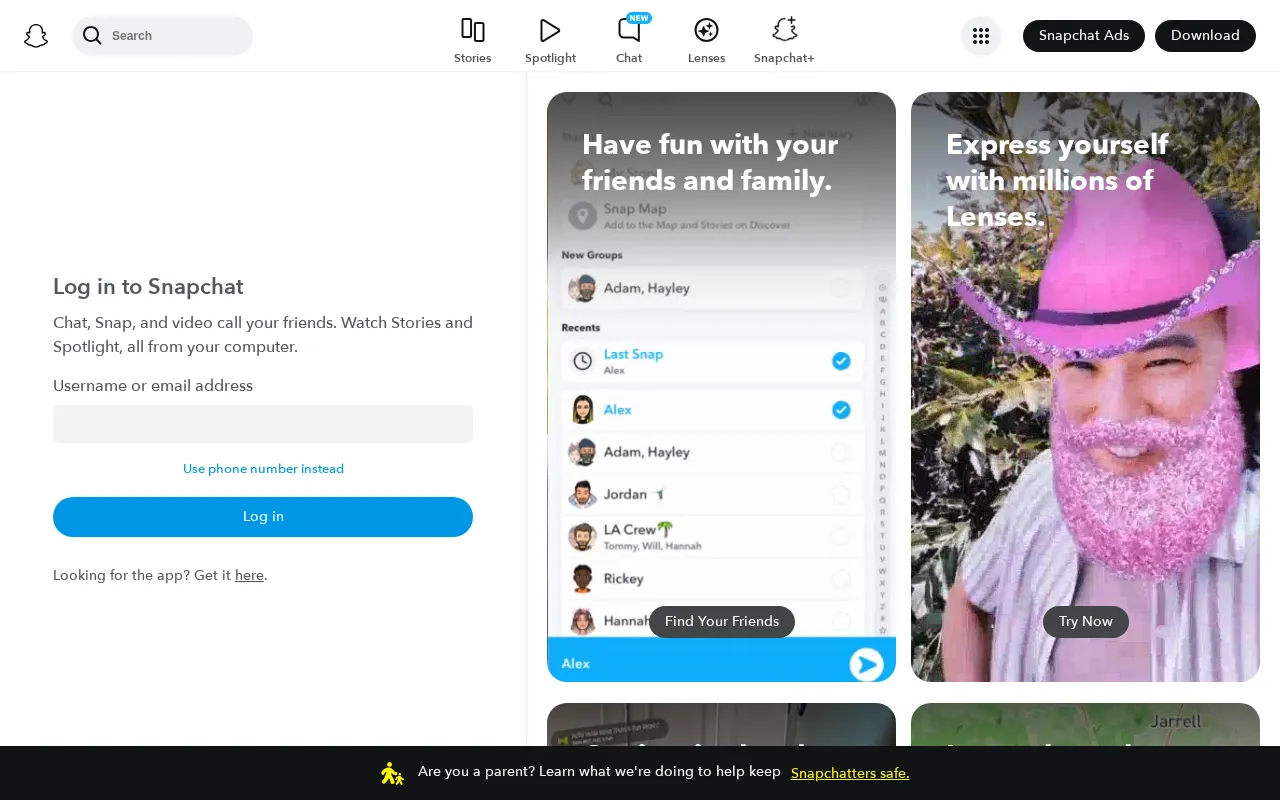The height and width of the screenshot is (800, 1280).
Task: Follow the 'here' app link
Action: (249, 575)
